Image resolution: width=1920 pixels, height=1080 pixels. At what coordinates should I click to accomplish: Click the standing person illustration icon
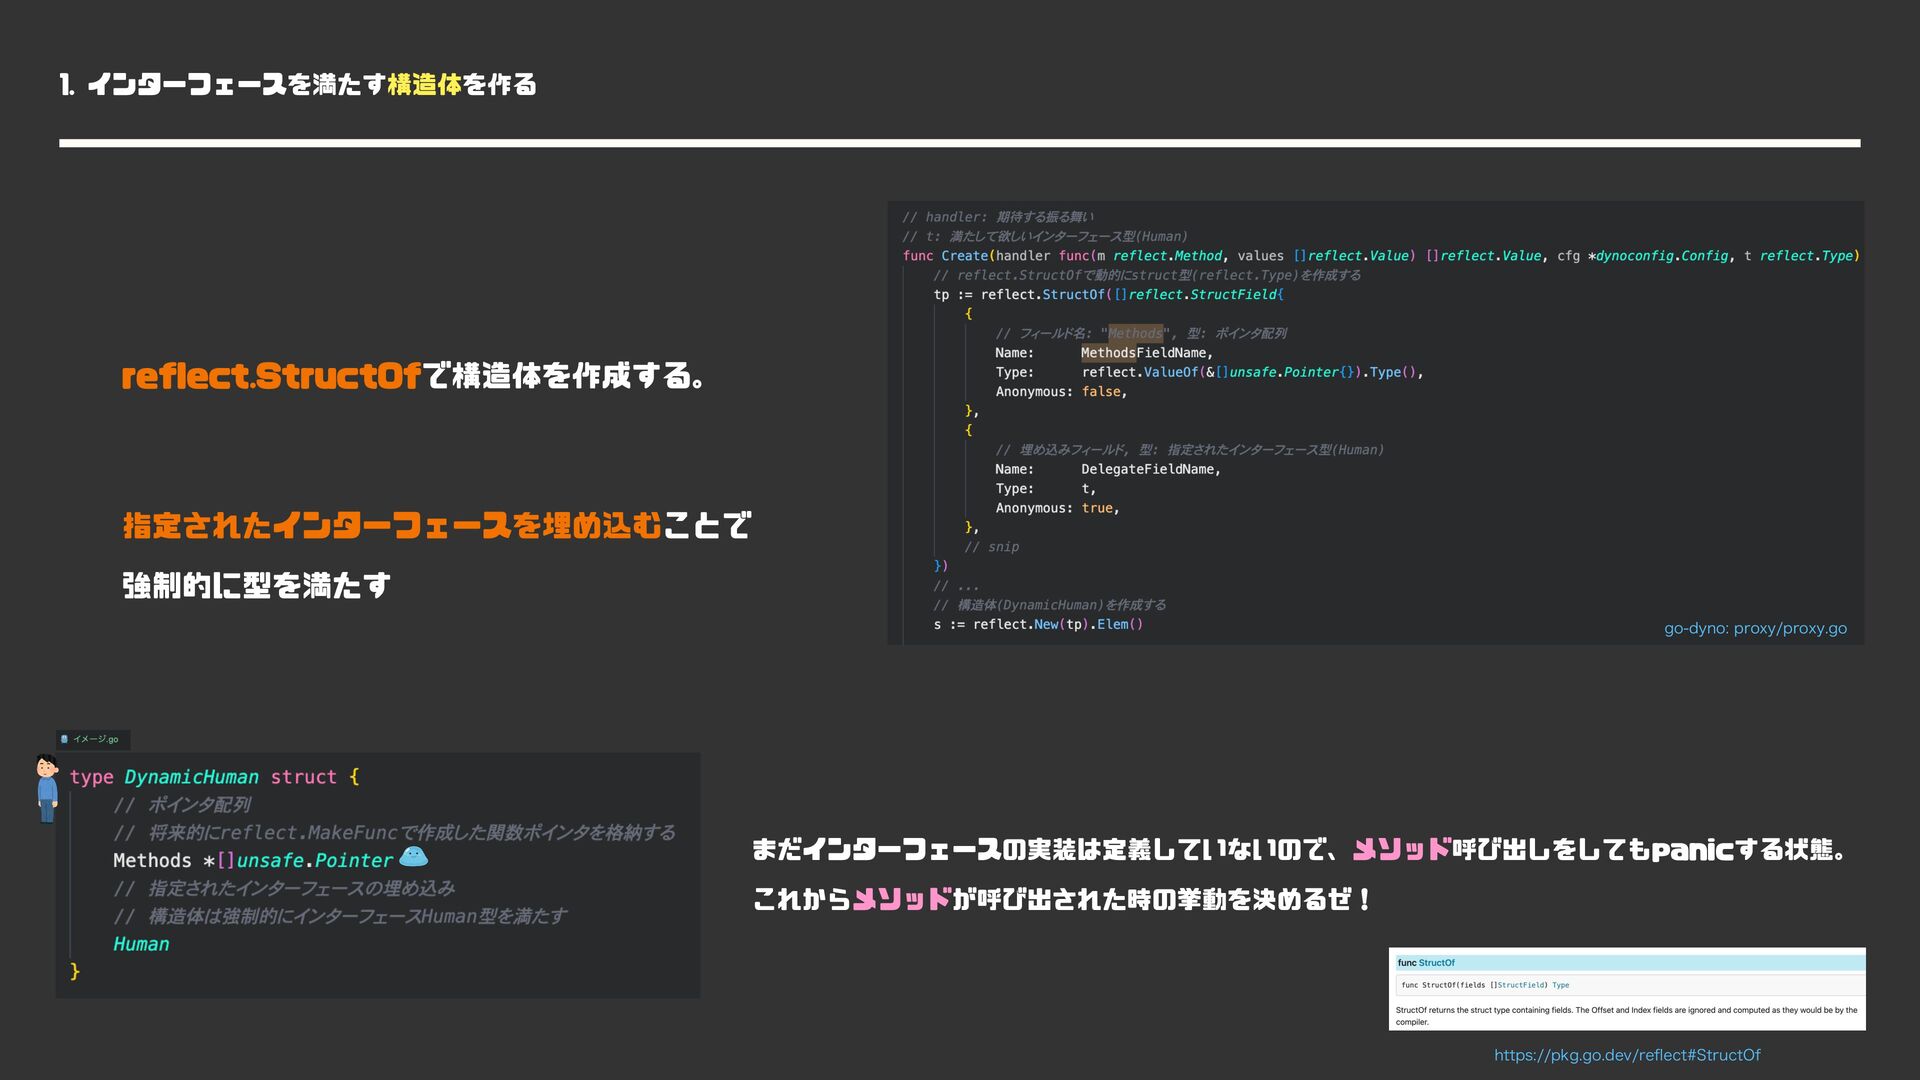[47, 789]
